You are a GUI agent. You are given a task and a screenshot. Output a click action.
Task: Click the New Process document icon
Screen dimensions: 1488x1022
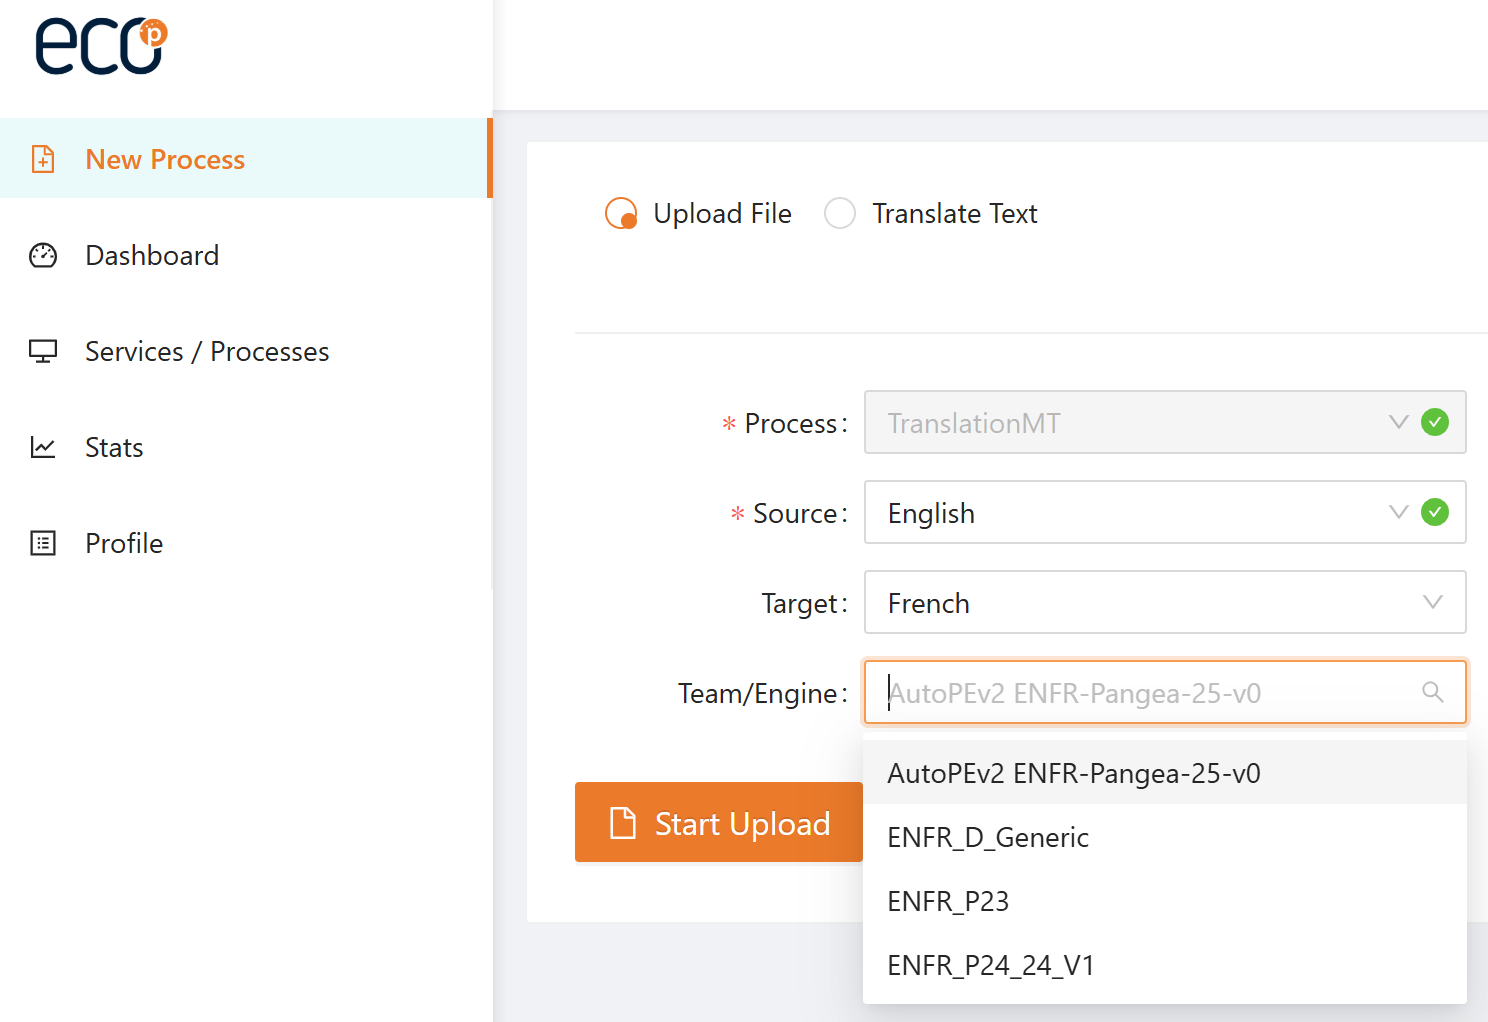[43, 159]
